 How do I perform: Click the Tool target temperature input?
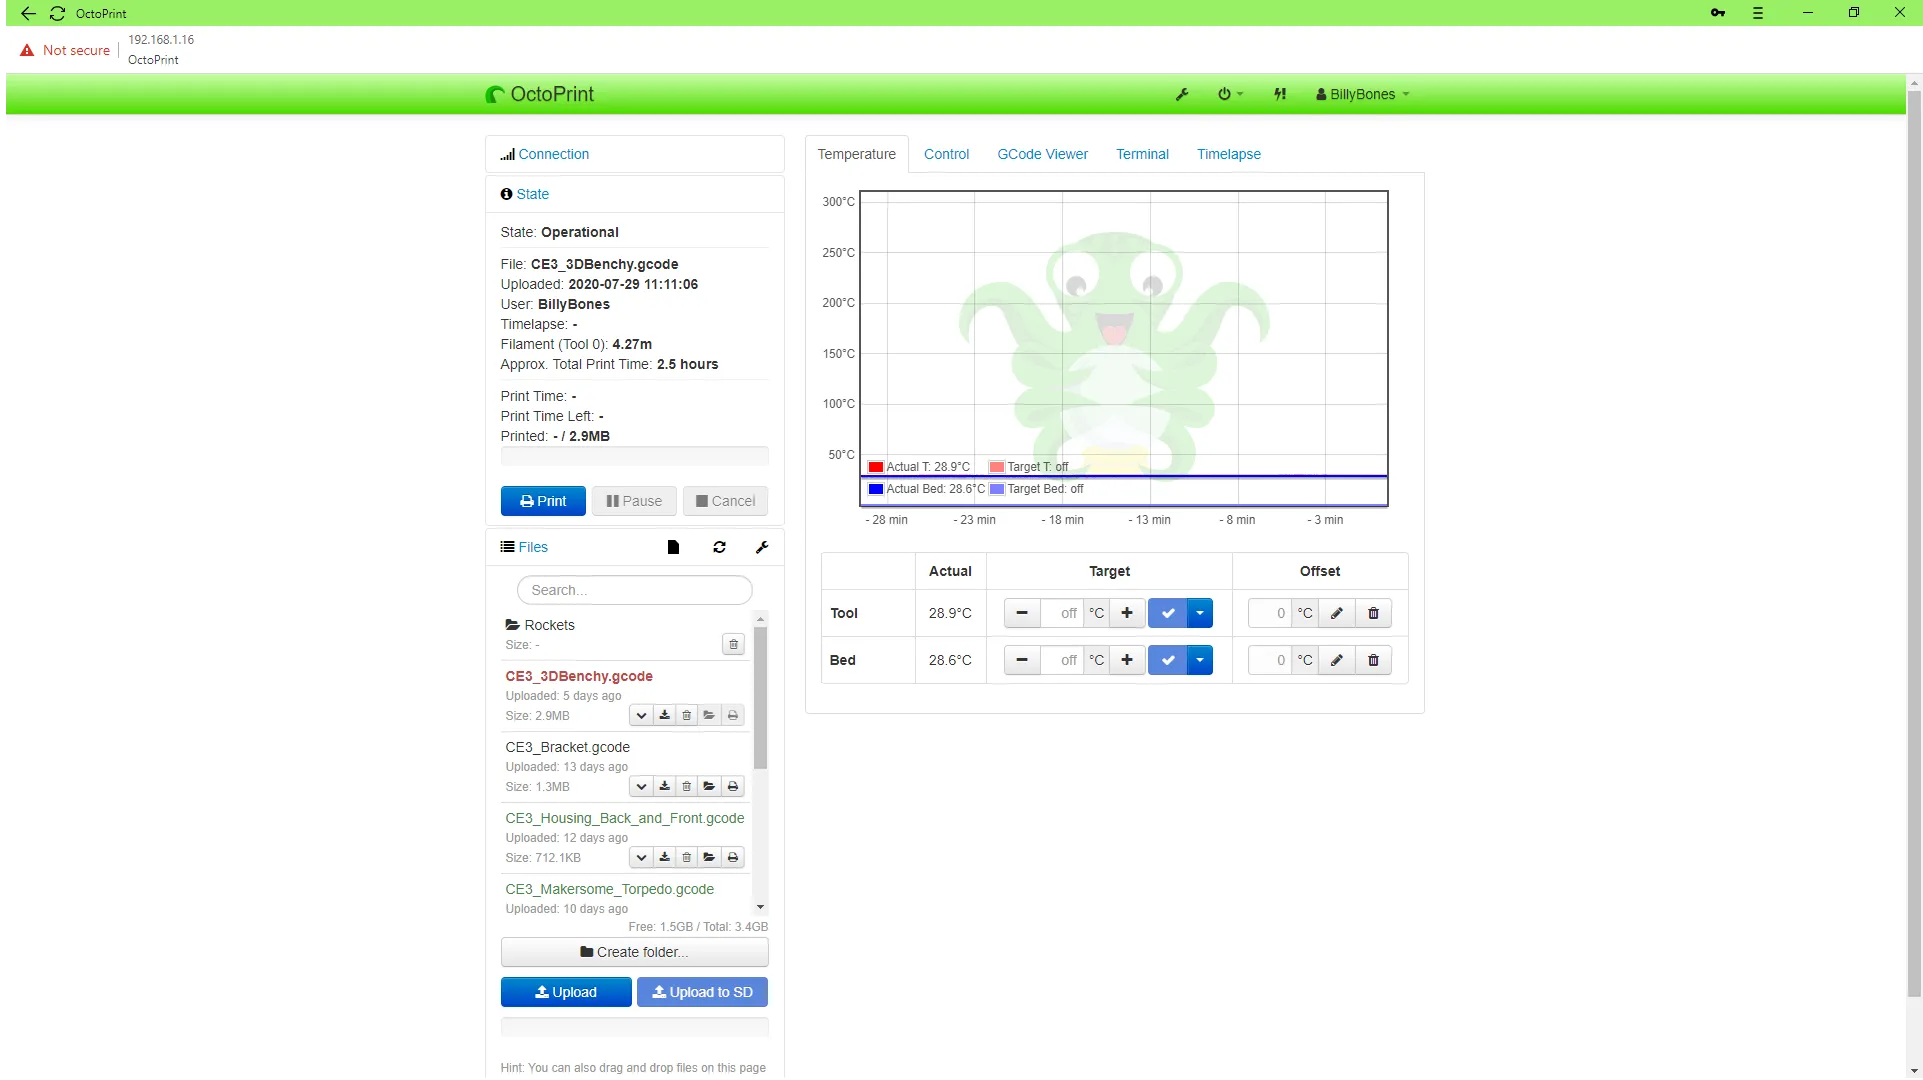pos(1063,613)
